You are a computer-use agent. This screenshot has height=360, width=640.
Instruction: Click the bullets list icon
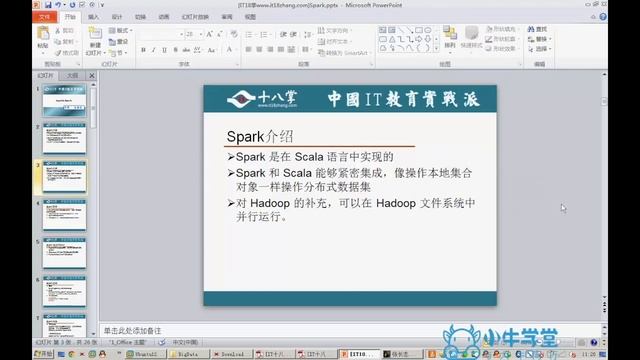point(249,35)
